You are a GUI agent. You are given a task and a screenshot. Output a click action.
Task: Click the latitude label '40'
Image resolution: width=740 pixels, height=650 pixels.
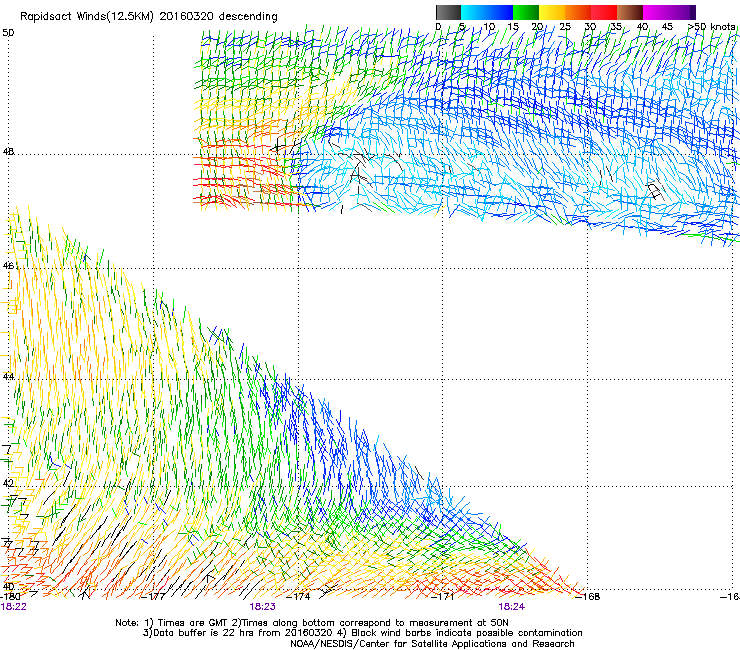pos(8,586)
